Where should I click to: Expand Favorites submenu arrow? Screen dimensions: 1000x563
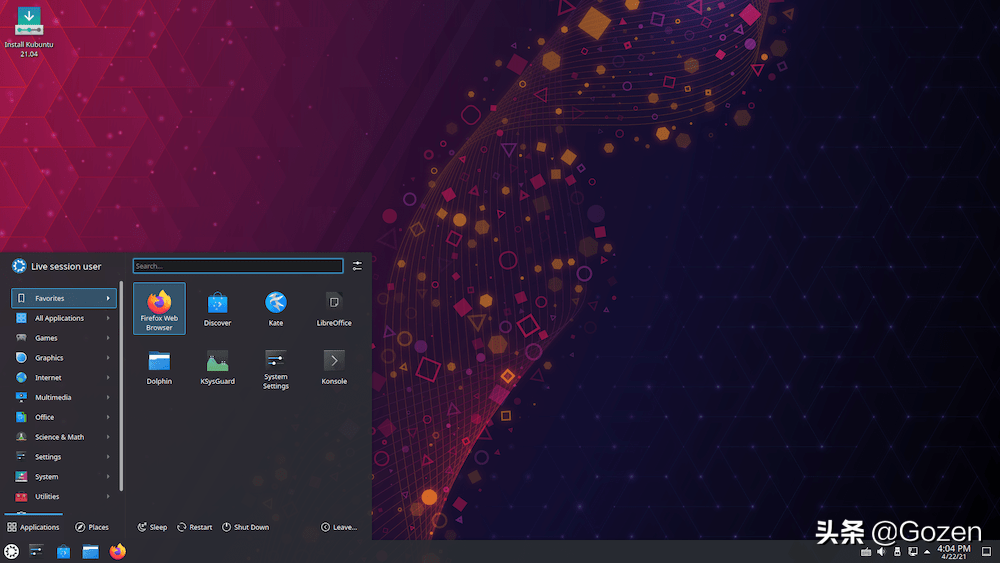pos(108,298)
